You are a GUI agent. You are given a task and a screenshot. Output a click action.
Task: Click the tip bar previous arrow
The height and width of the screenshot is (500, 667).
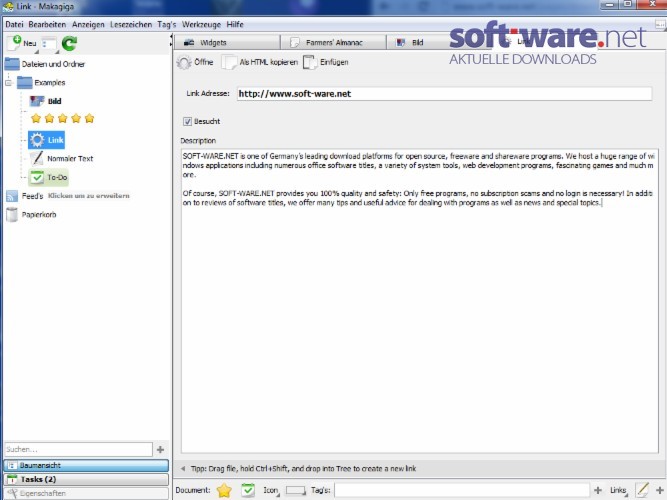coord(183,469)
